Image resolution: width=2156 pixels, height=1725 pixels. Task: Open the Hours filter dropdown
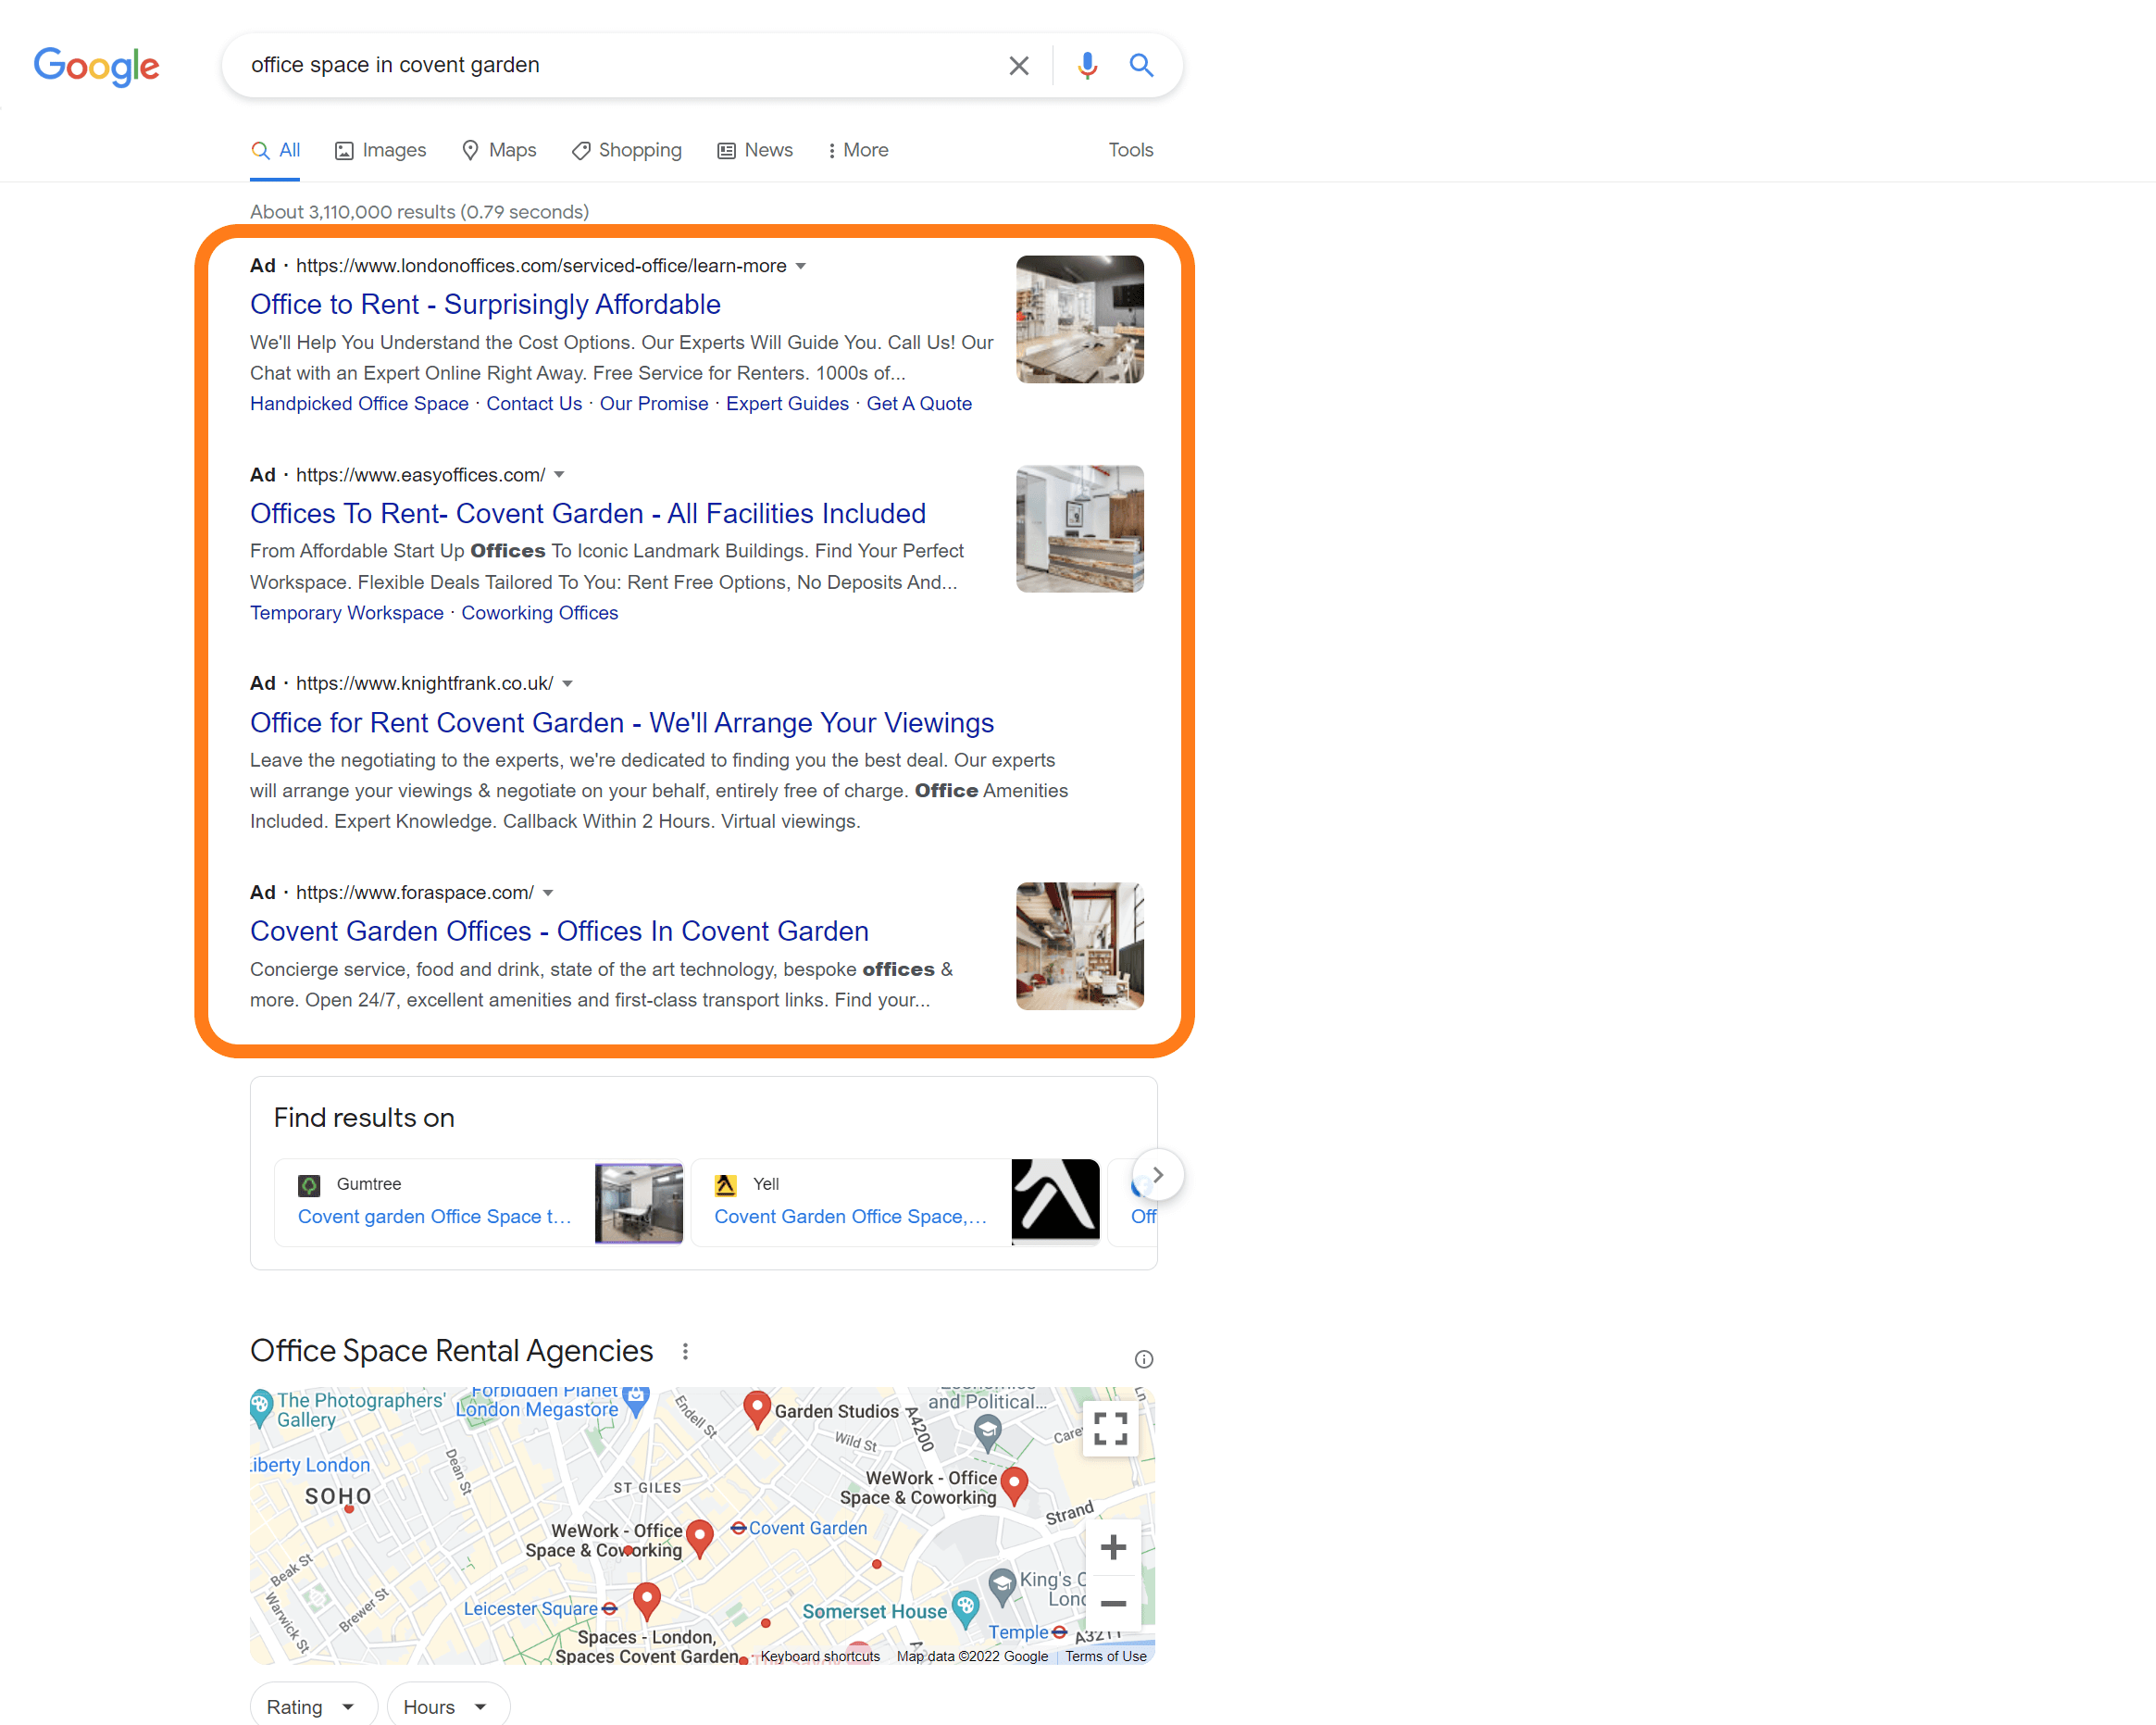coord(448,1706)
